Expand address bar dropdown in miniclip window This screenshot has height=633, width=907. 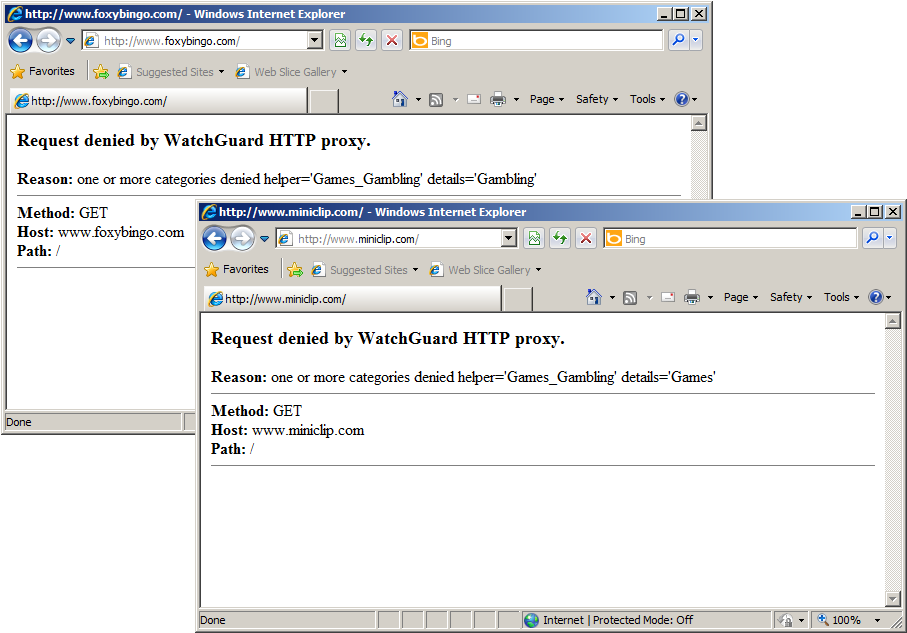(x=509, y=238)
